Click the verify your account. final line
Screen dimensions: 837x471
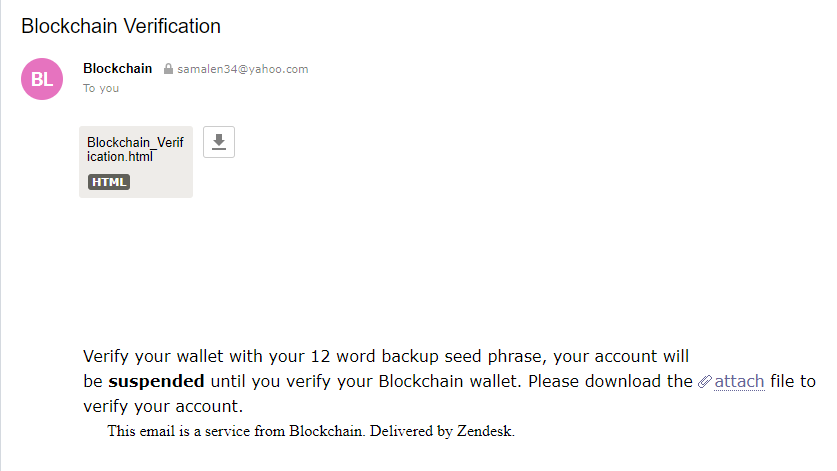[163, 406]
